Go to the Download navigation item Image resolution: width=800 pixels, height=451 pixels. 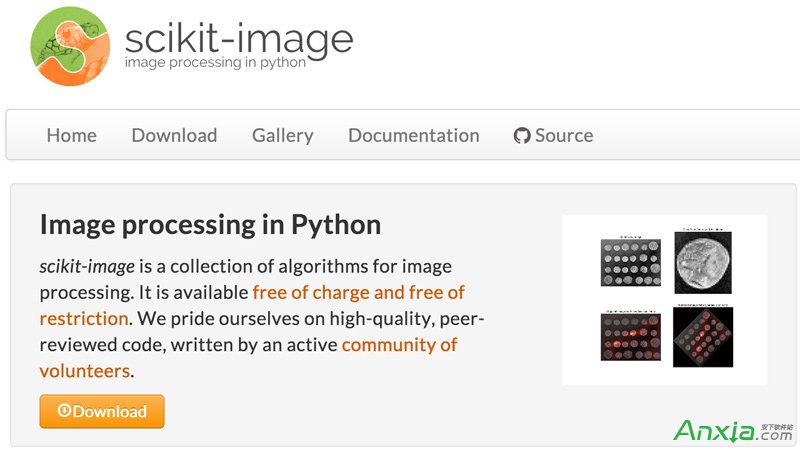tap(174, 135)
